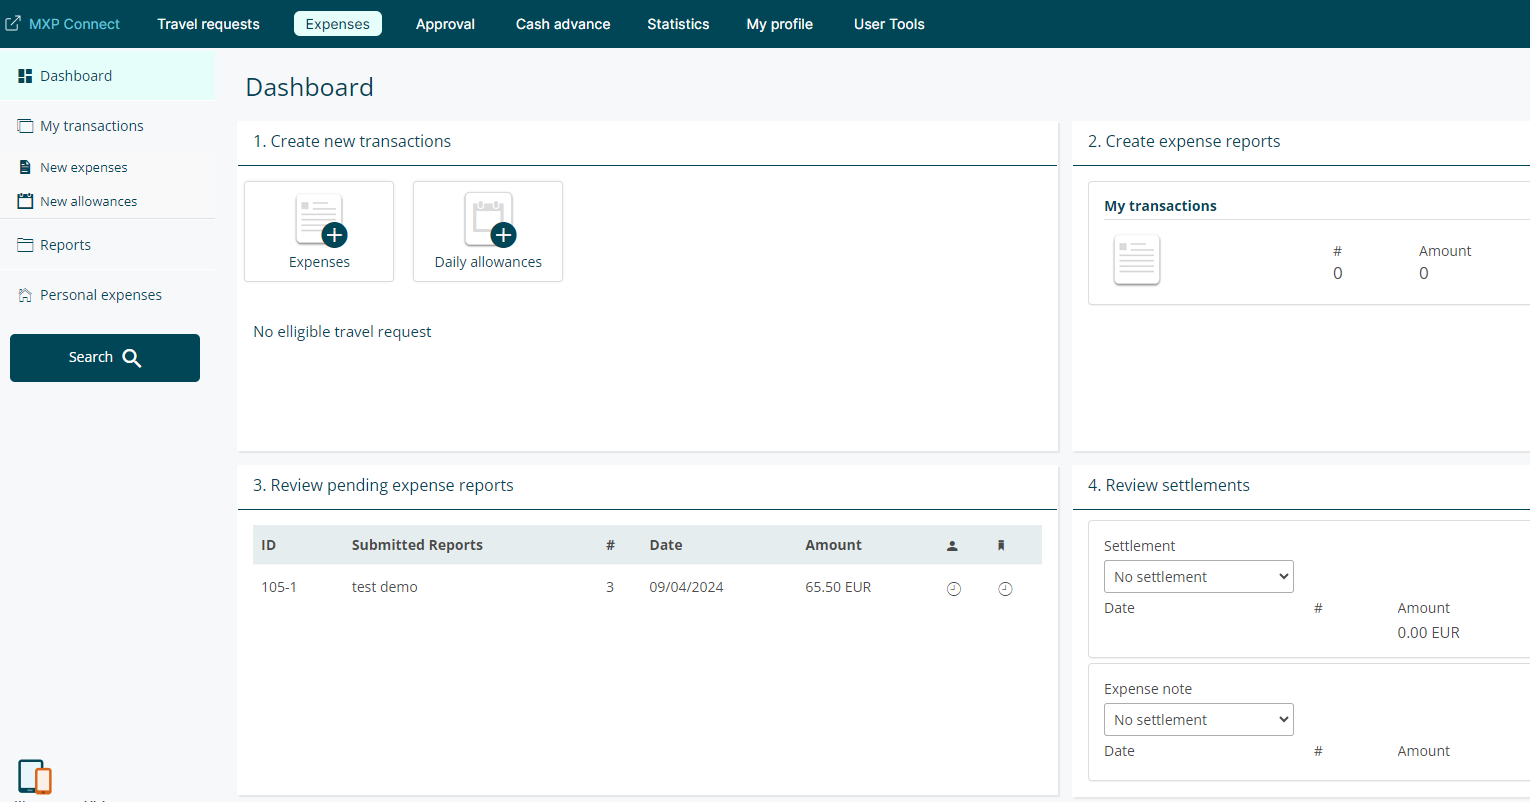Image resolution: width=1530 pixels, height=802 pixels.
Task: Click the mobile devices icon at bottom left
Action: click(35, 776)
